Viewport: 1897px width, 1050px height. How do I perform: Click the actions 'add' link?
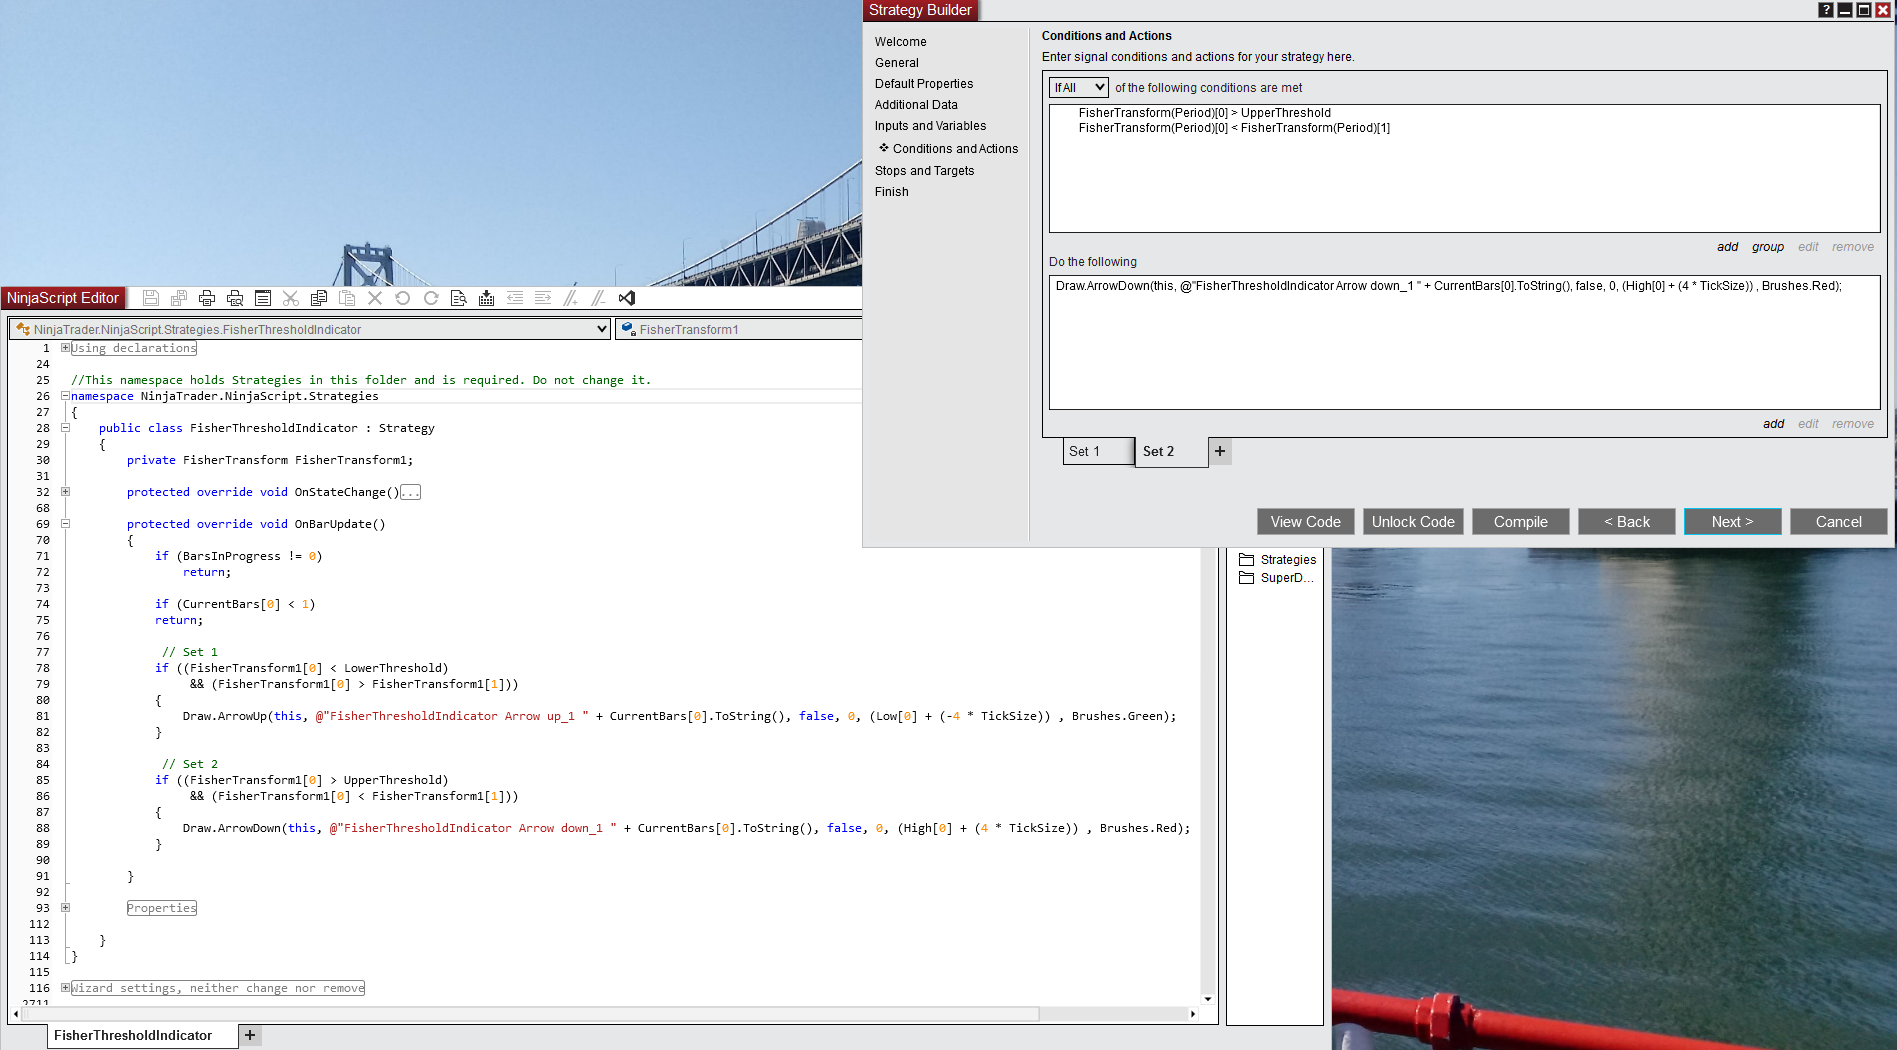(1774, 424)
